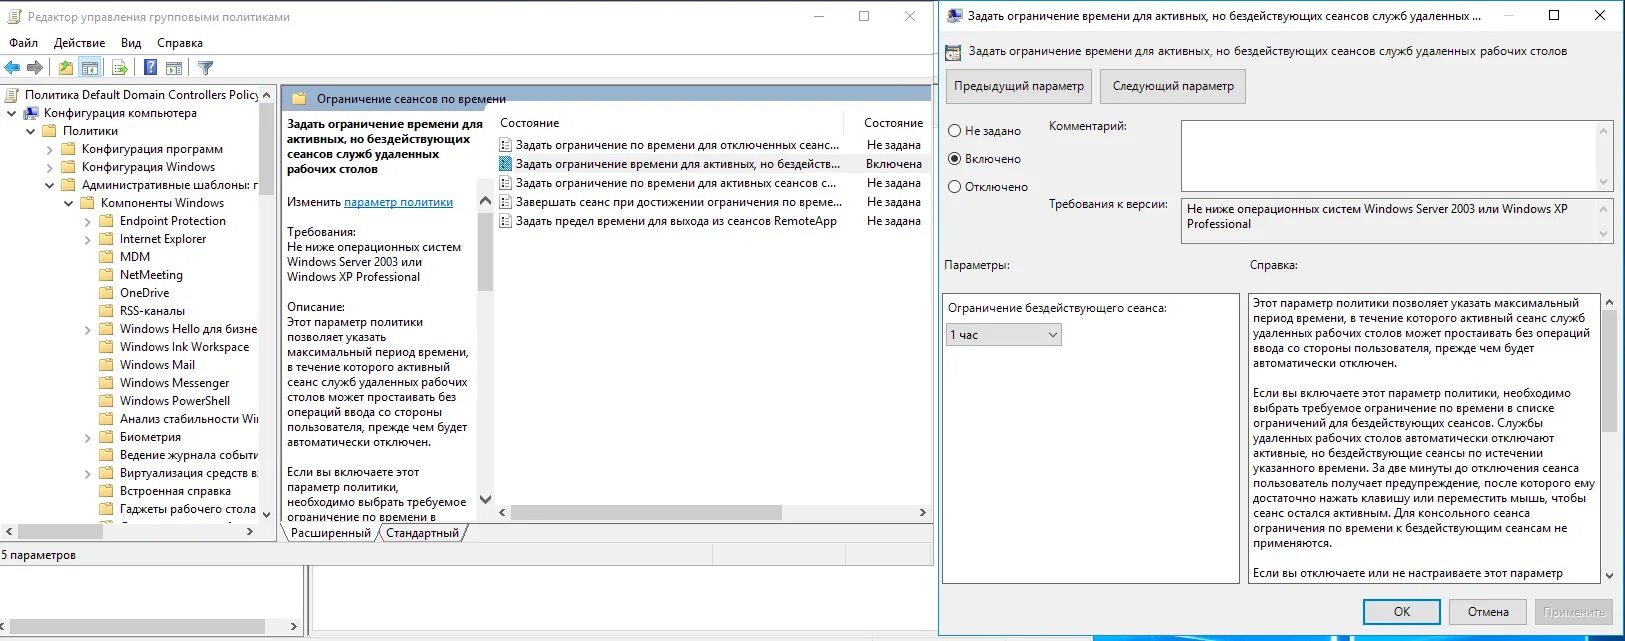This screenshot has height=641, width=1625.
Task: Click the export list toolbar icon
Action: [x=120, y=68]
